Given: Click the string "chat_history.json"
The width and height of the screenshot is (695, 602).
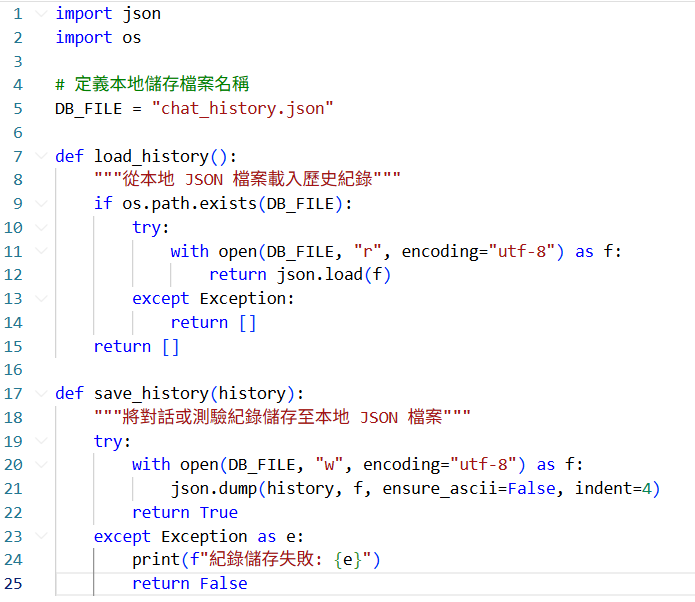Looking at the screenshot, I should point(242,109).
